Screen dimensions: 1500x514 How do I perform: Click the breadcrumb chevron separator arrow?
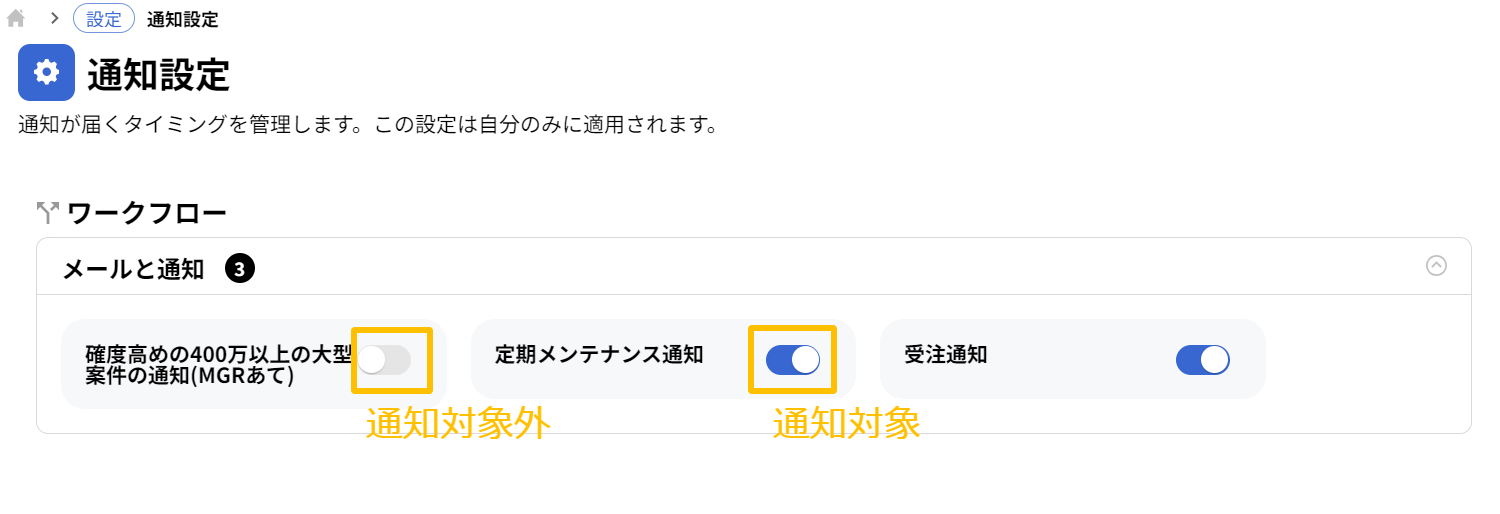click(54, 18)
